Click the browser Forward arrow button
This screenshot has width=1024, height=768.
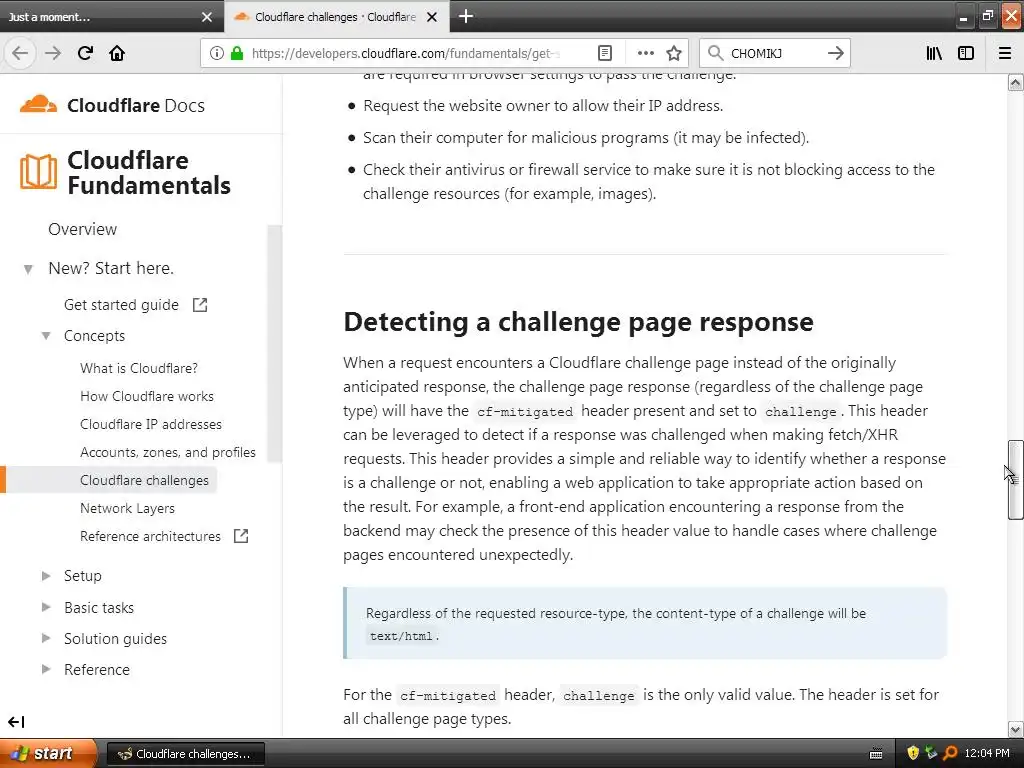pyautogui.click(x=53, y=53)
